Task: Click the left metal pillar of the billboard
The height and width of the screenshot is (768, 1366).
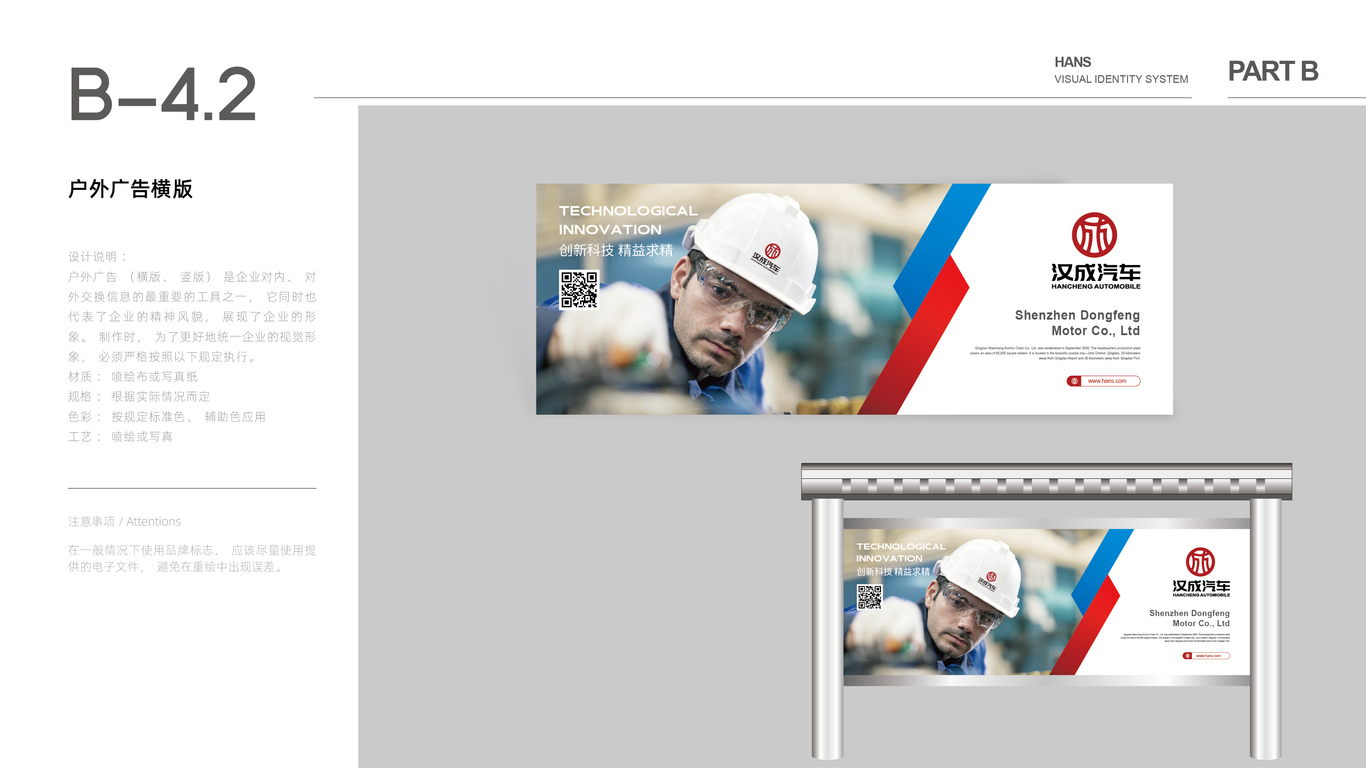Action: (x=827, y=629)
